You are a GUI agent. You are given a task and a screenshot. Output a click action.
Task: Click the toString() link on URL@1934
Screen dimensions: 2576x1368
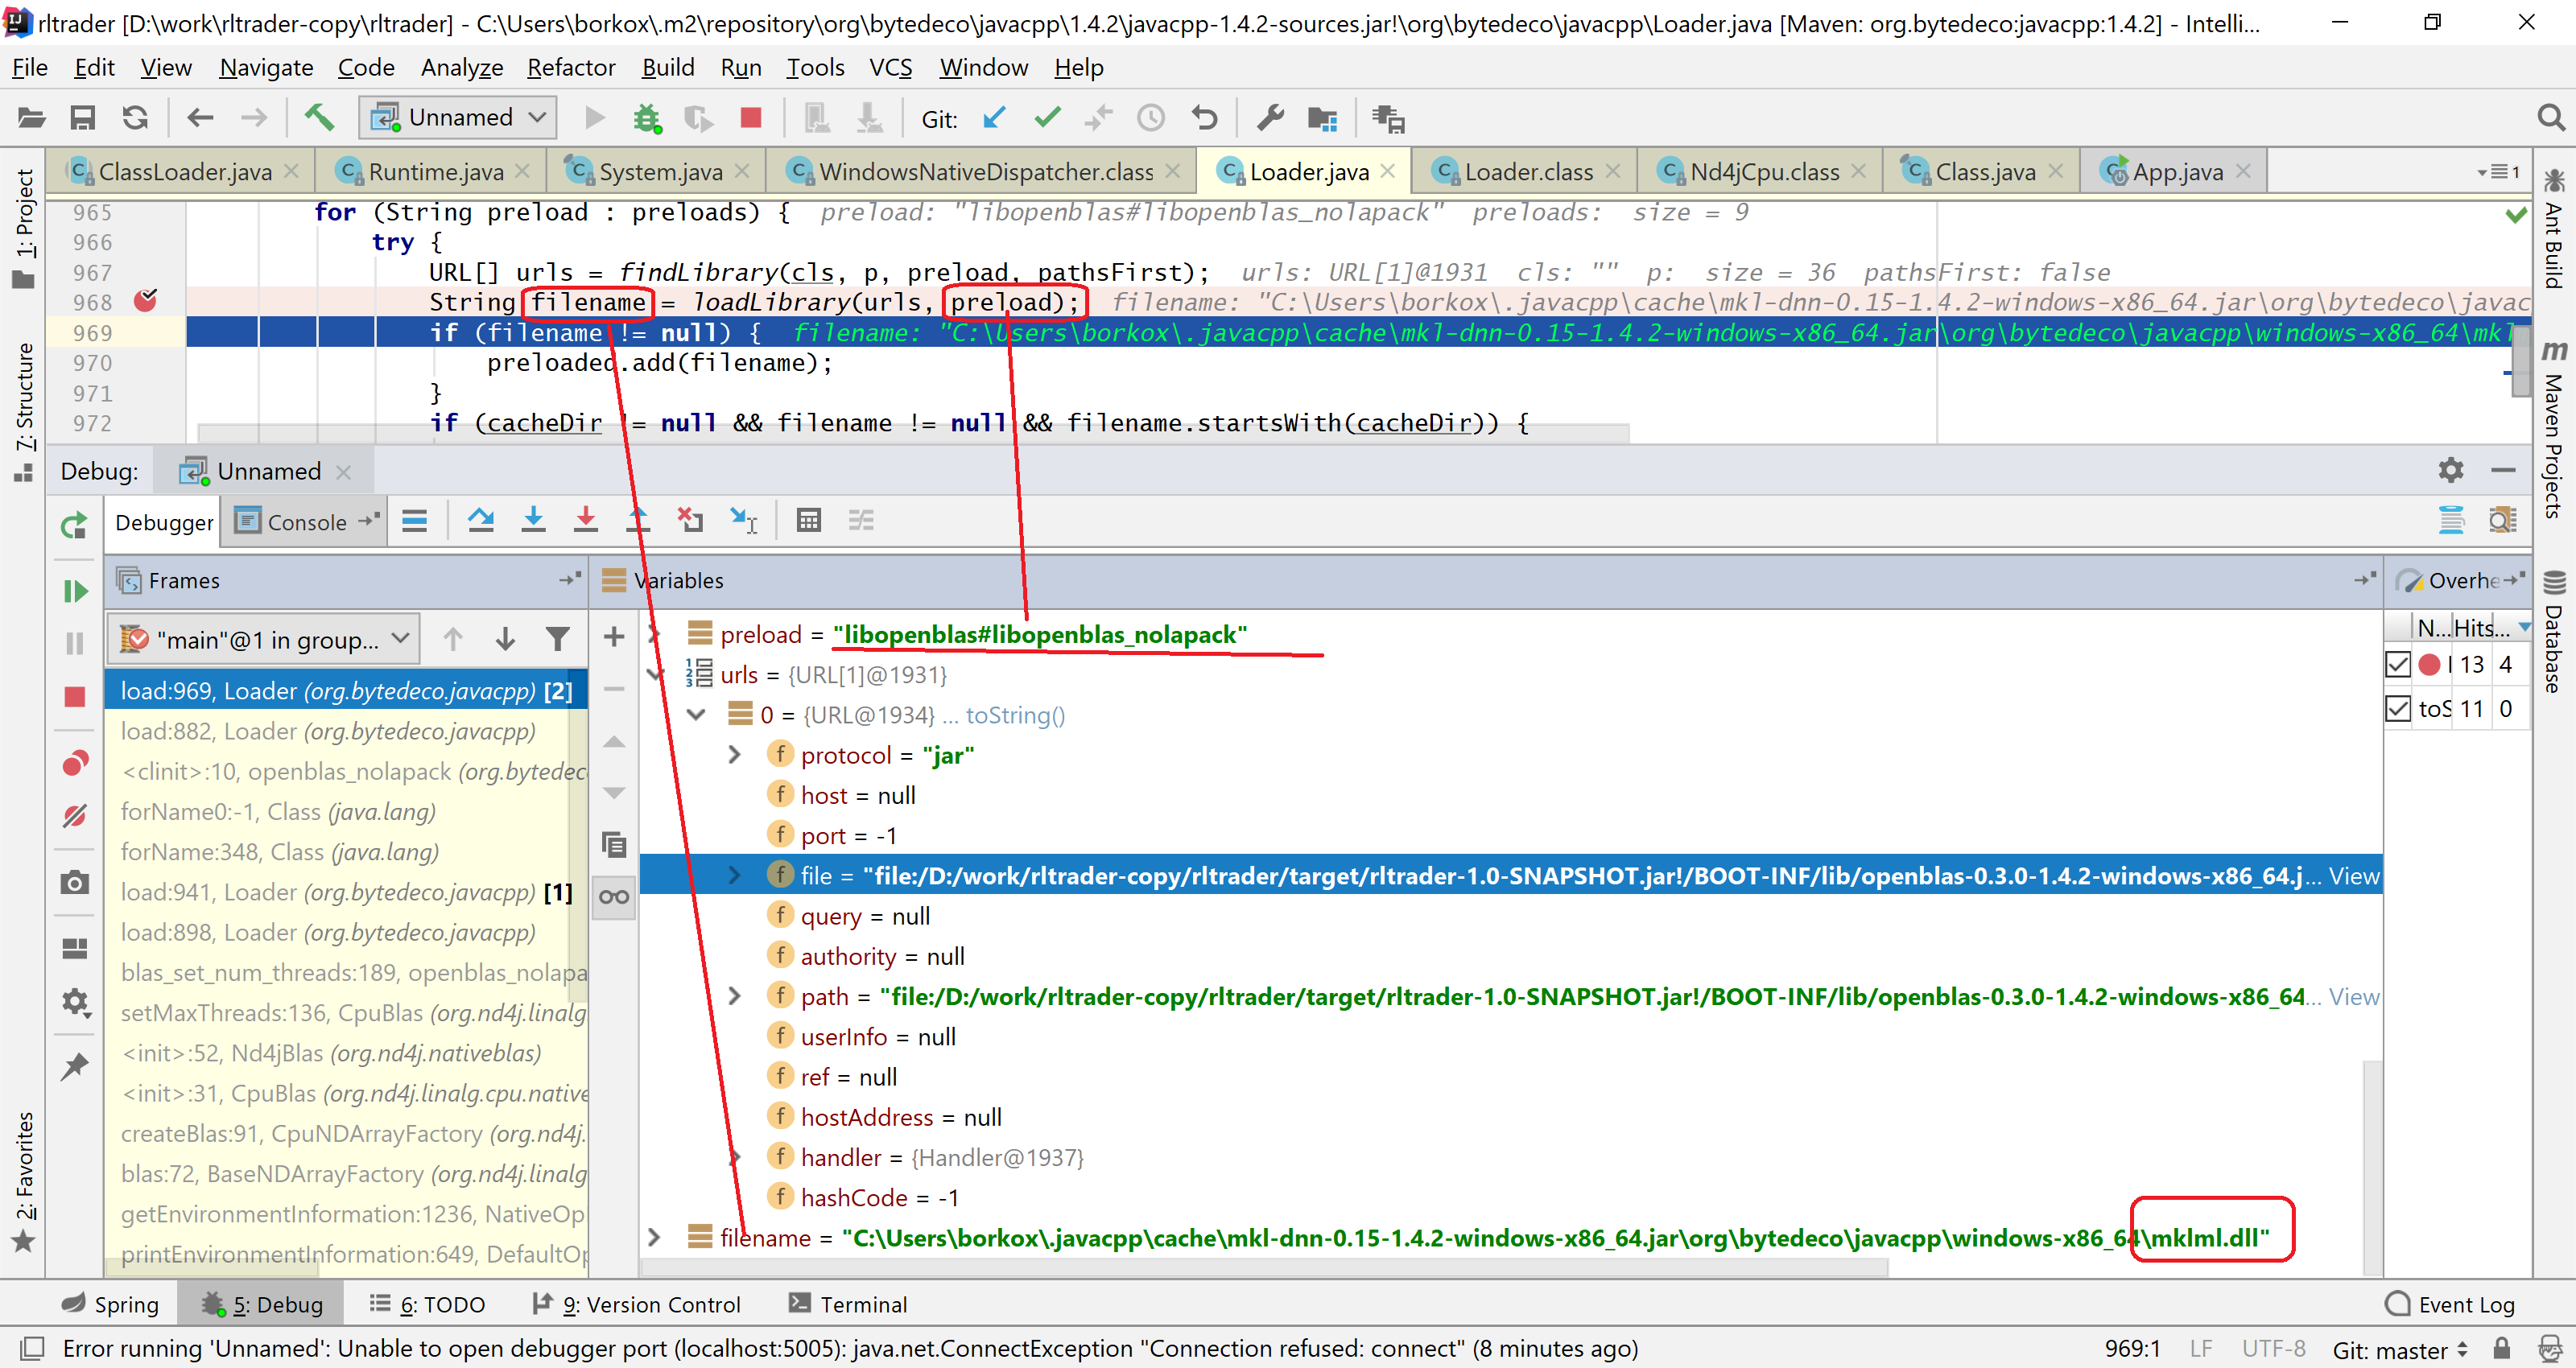coord(1015,715)
